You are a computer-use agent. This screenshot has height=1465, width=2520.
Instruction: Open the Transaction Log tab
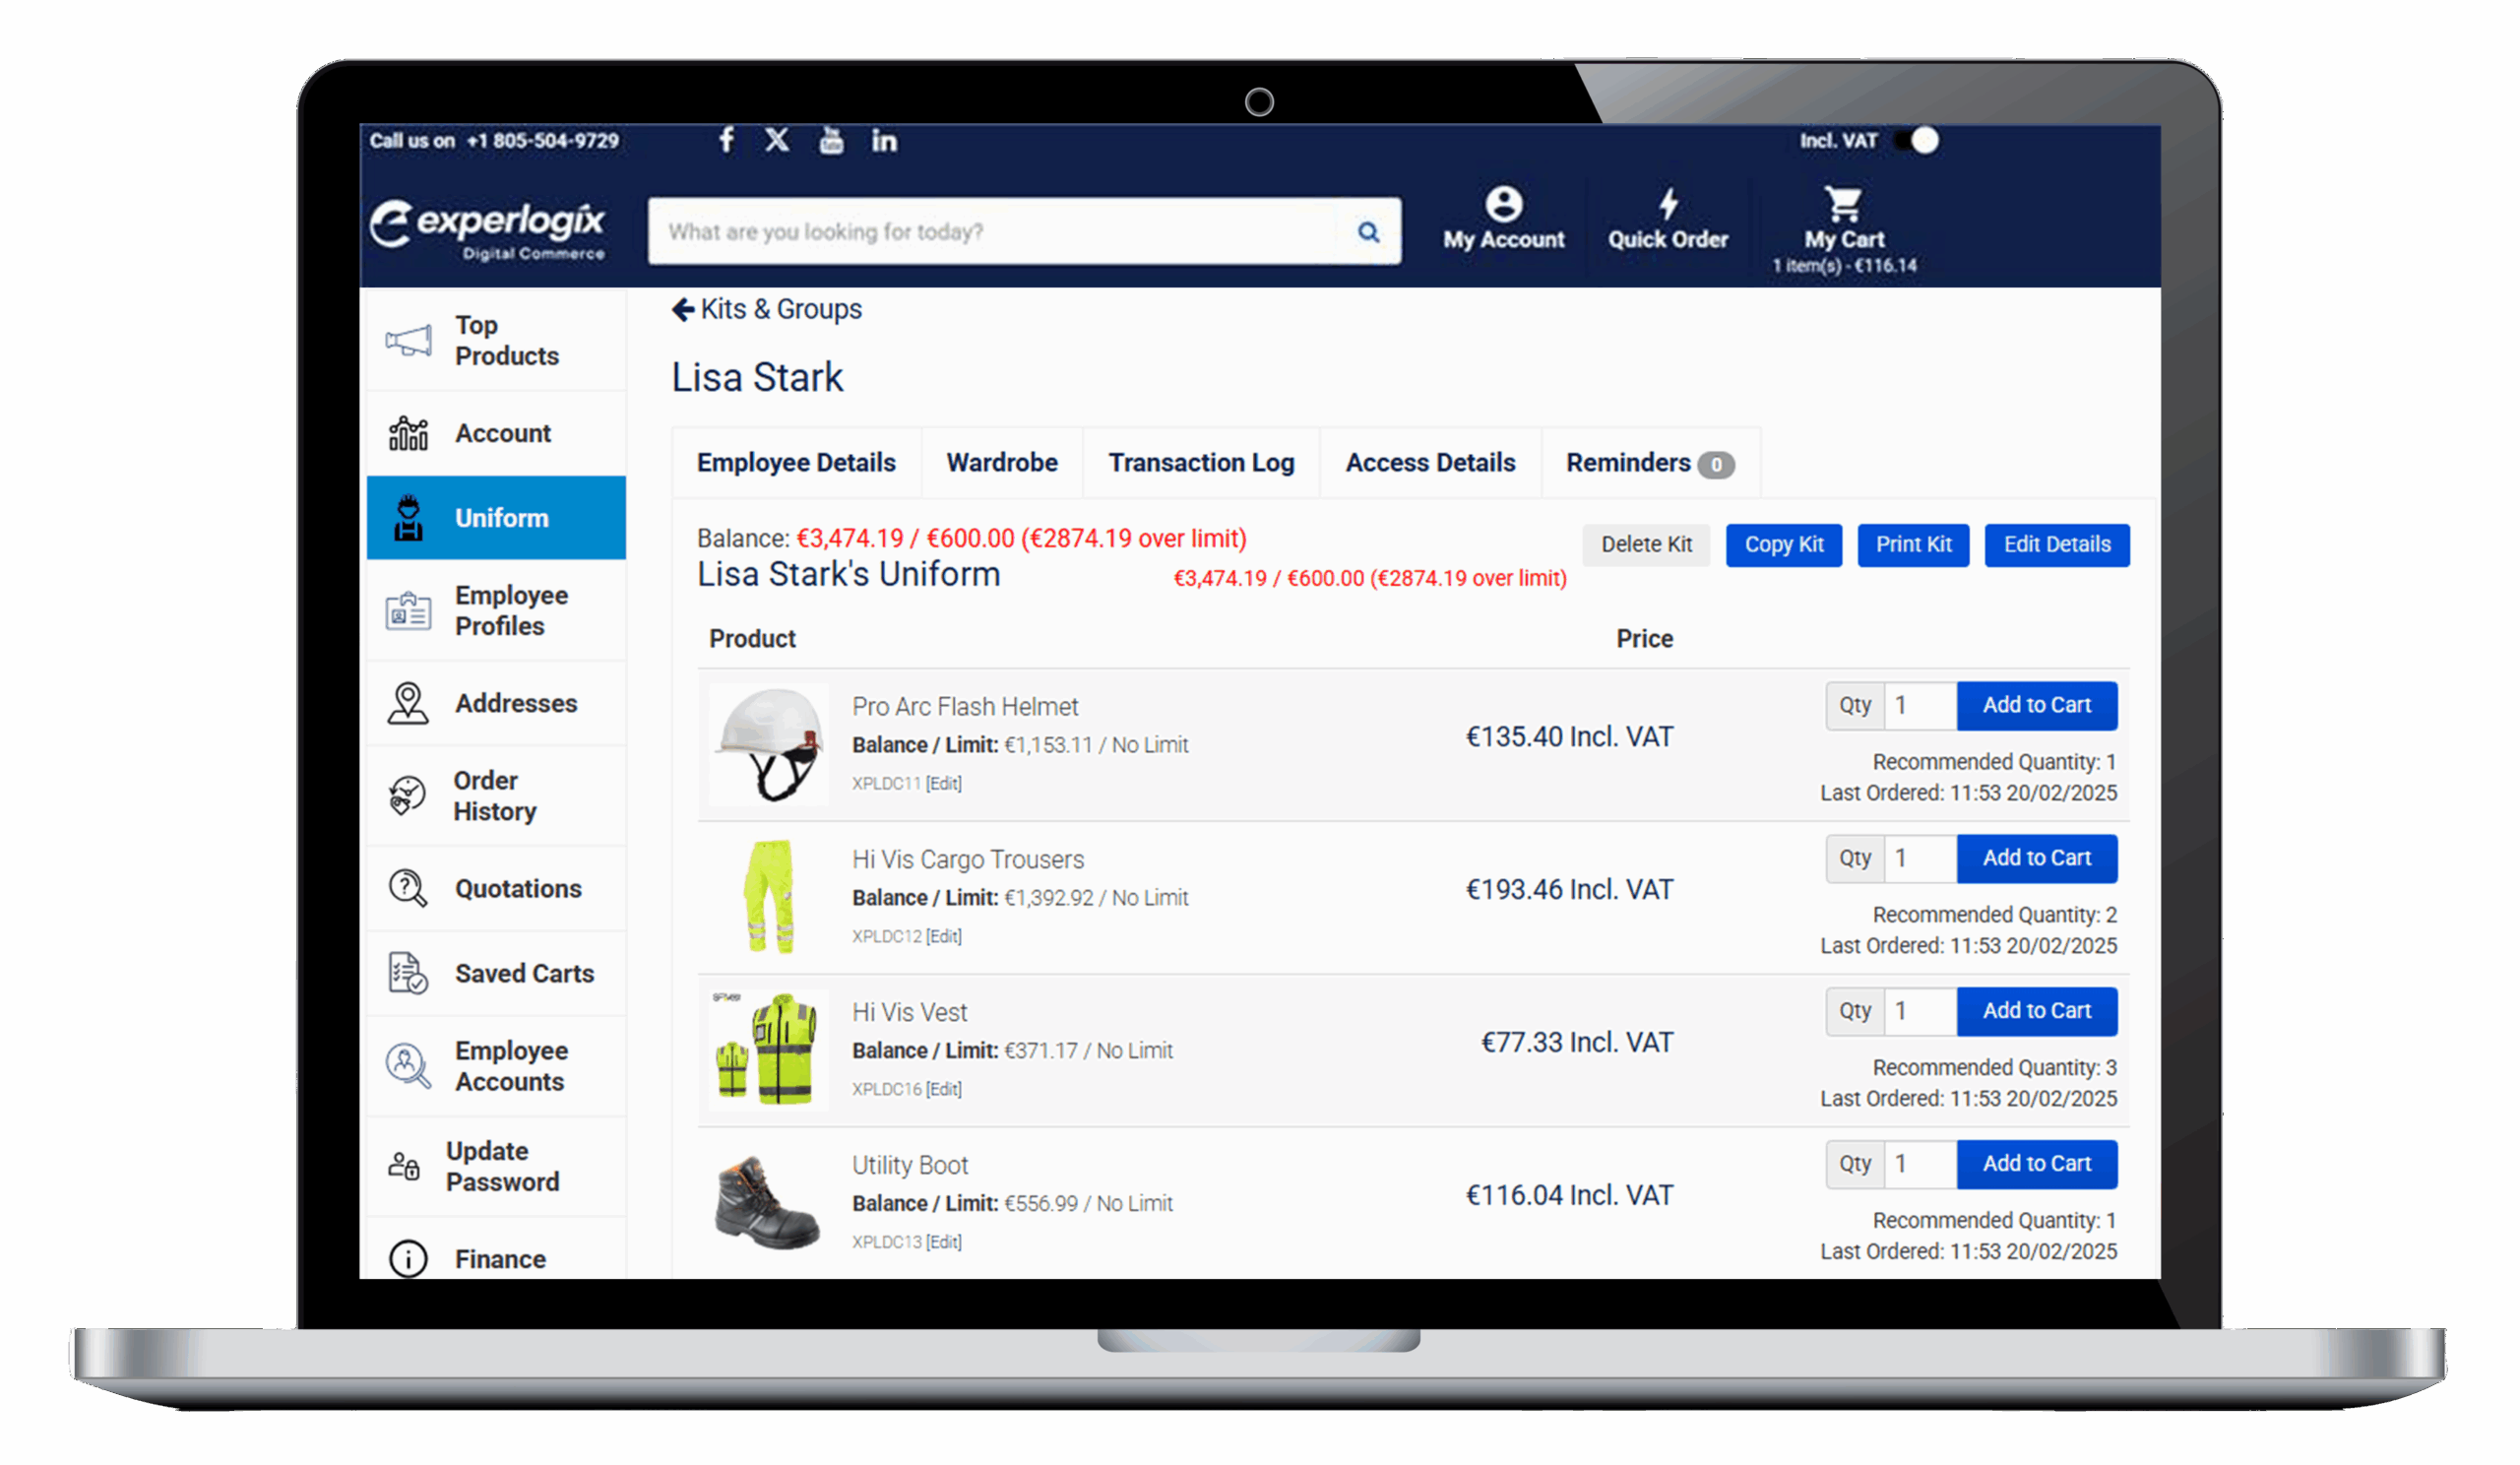pos(1200,462)
